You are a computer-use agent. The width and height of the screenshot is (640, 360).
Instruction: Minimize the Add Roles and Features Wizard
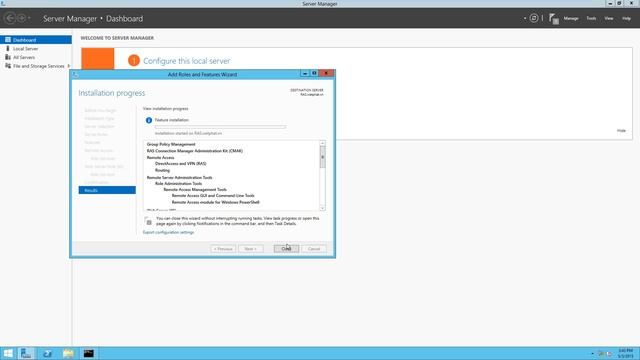pyautogui.click(x=304, y=73)
